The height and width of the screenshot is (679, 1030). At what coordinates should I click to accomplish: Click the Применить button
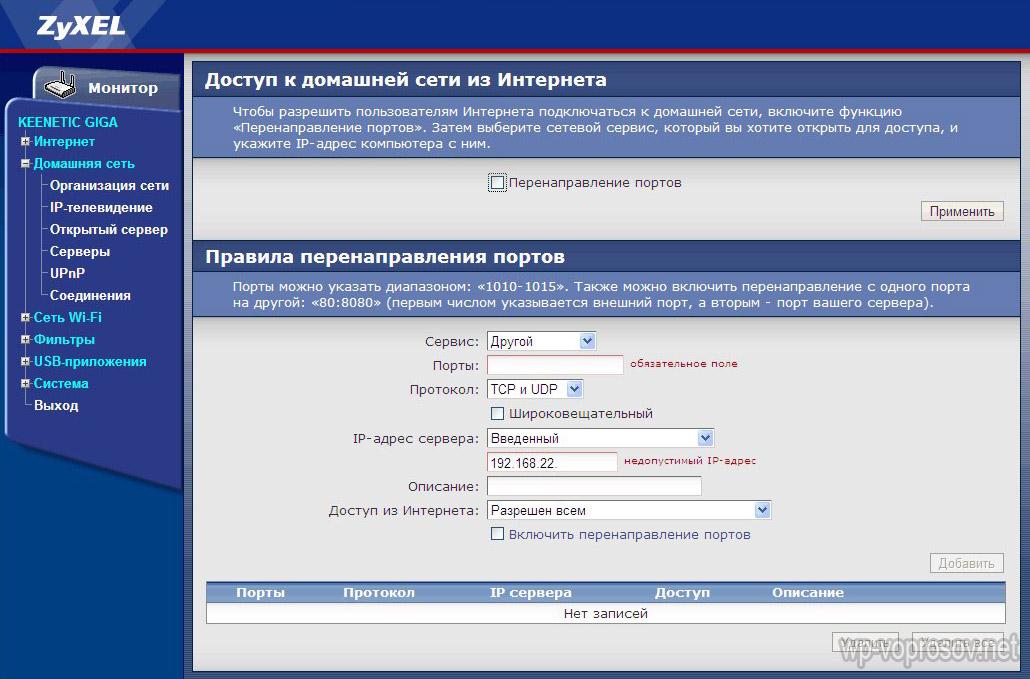pos(962,211)
